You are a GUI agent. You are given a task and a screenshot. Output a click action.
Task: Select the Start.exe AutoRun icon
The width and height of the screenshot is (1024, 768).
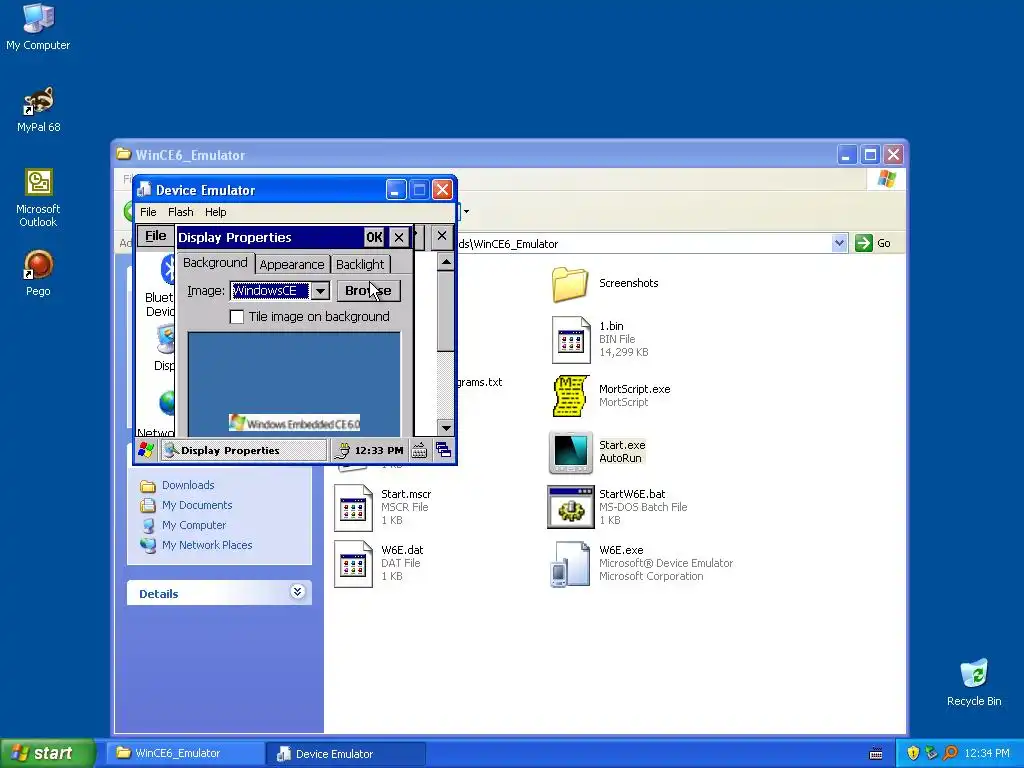pos(571,452)
